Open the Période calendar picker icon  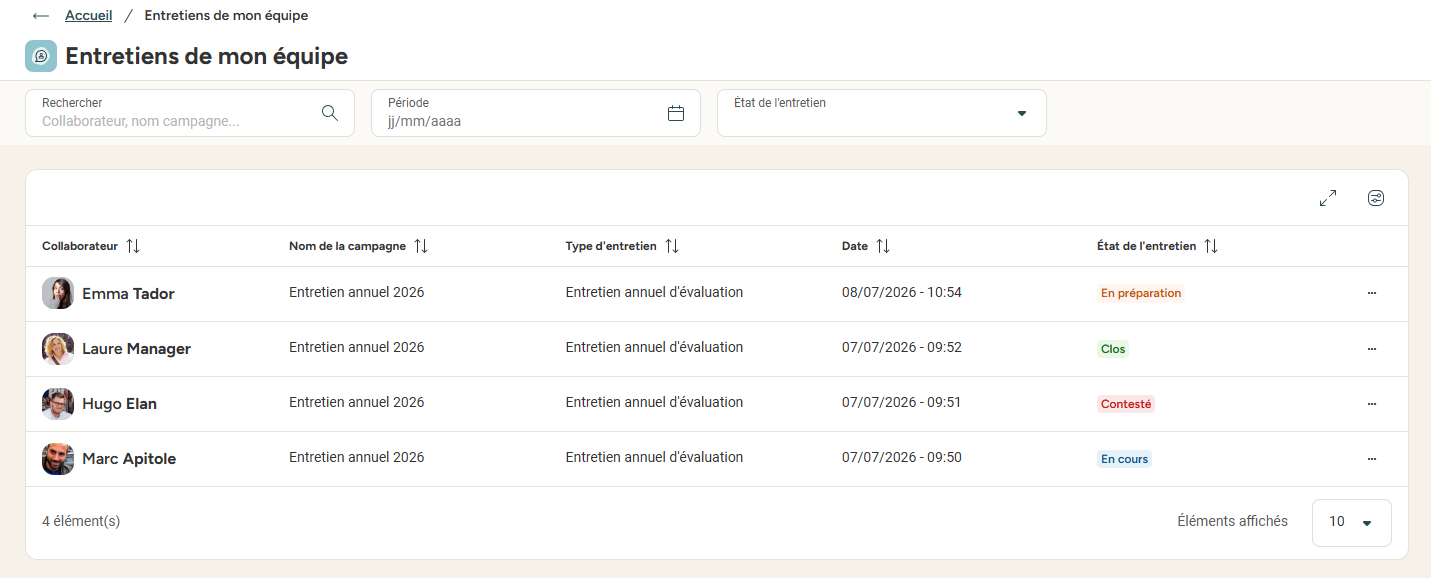(676, 113)
